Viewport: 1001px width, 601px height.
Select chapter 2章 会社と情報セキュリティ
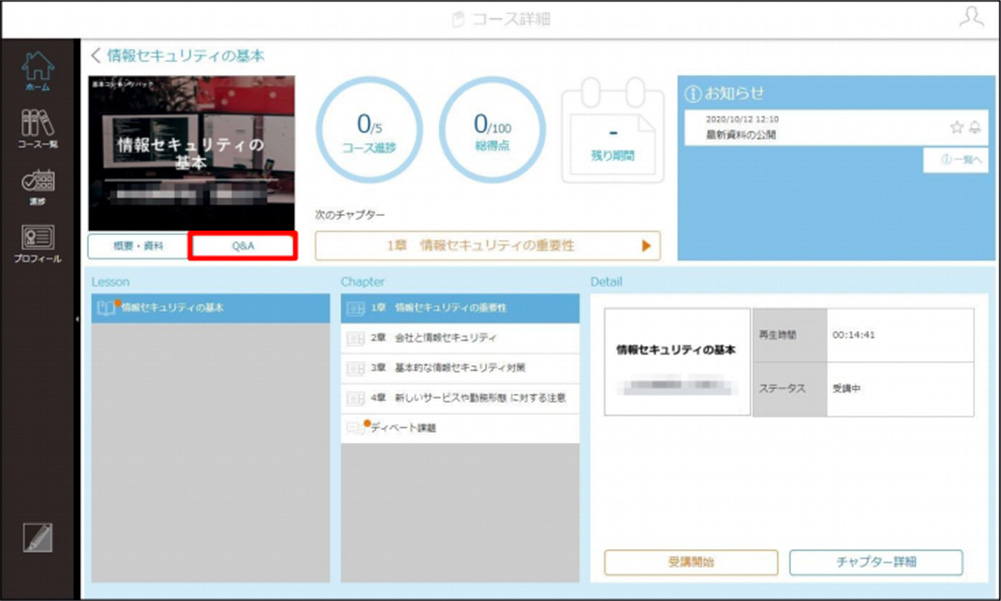(460, 338)
